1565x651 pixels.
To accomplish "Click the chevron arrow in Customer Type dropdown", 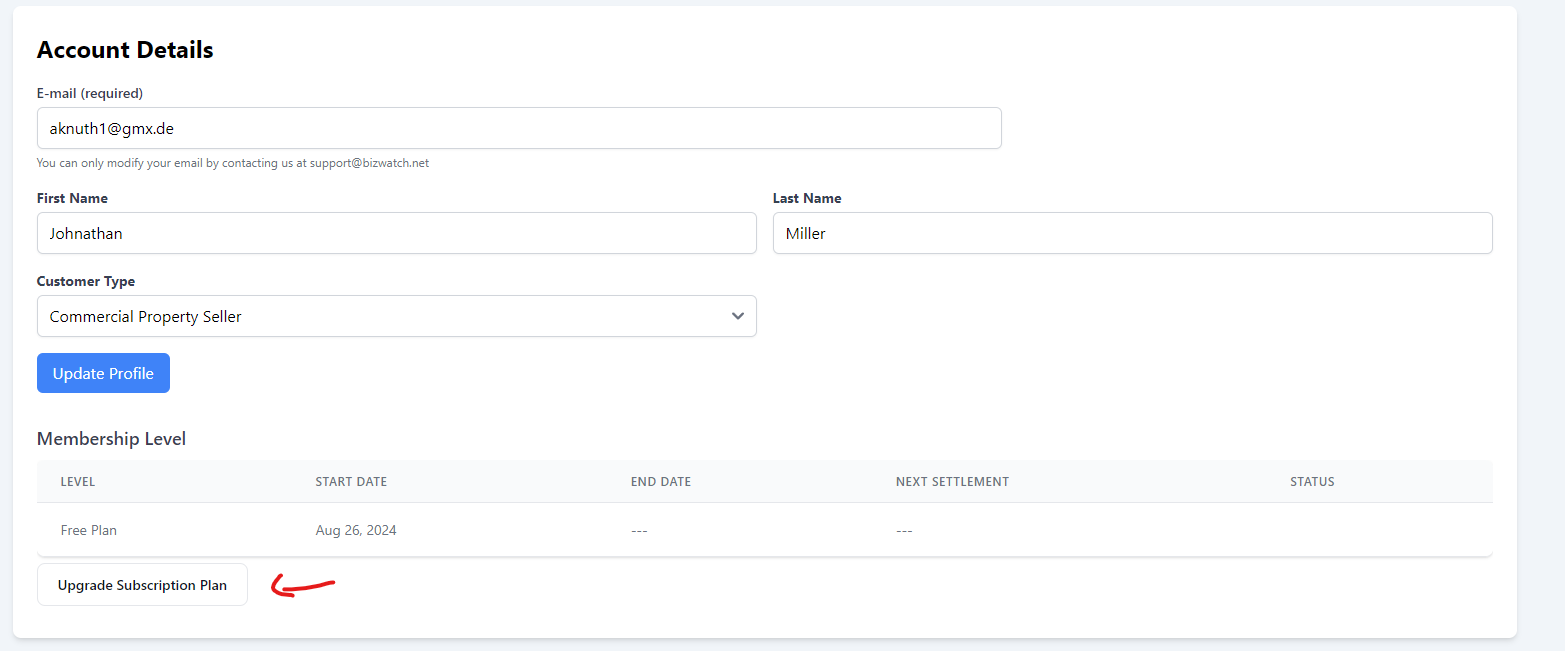I will pyautogui.click(x=737, y=316).
